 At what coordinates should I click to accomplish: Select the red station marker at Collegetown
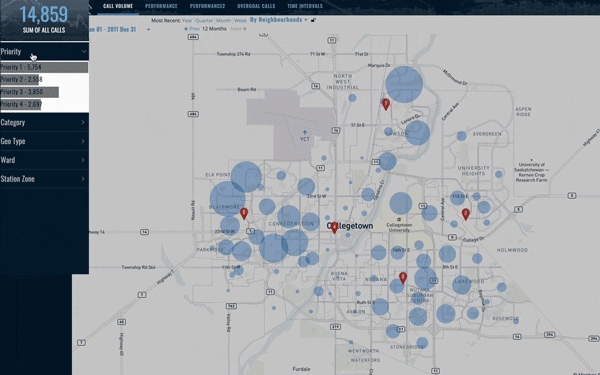(x=334, y=228)
